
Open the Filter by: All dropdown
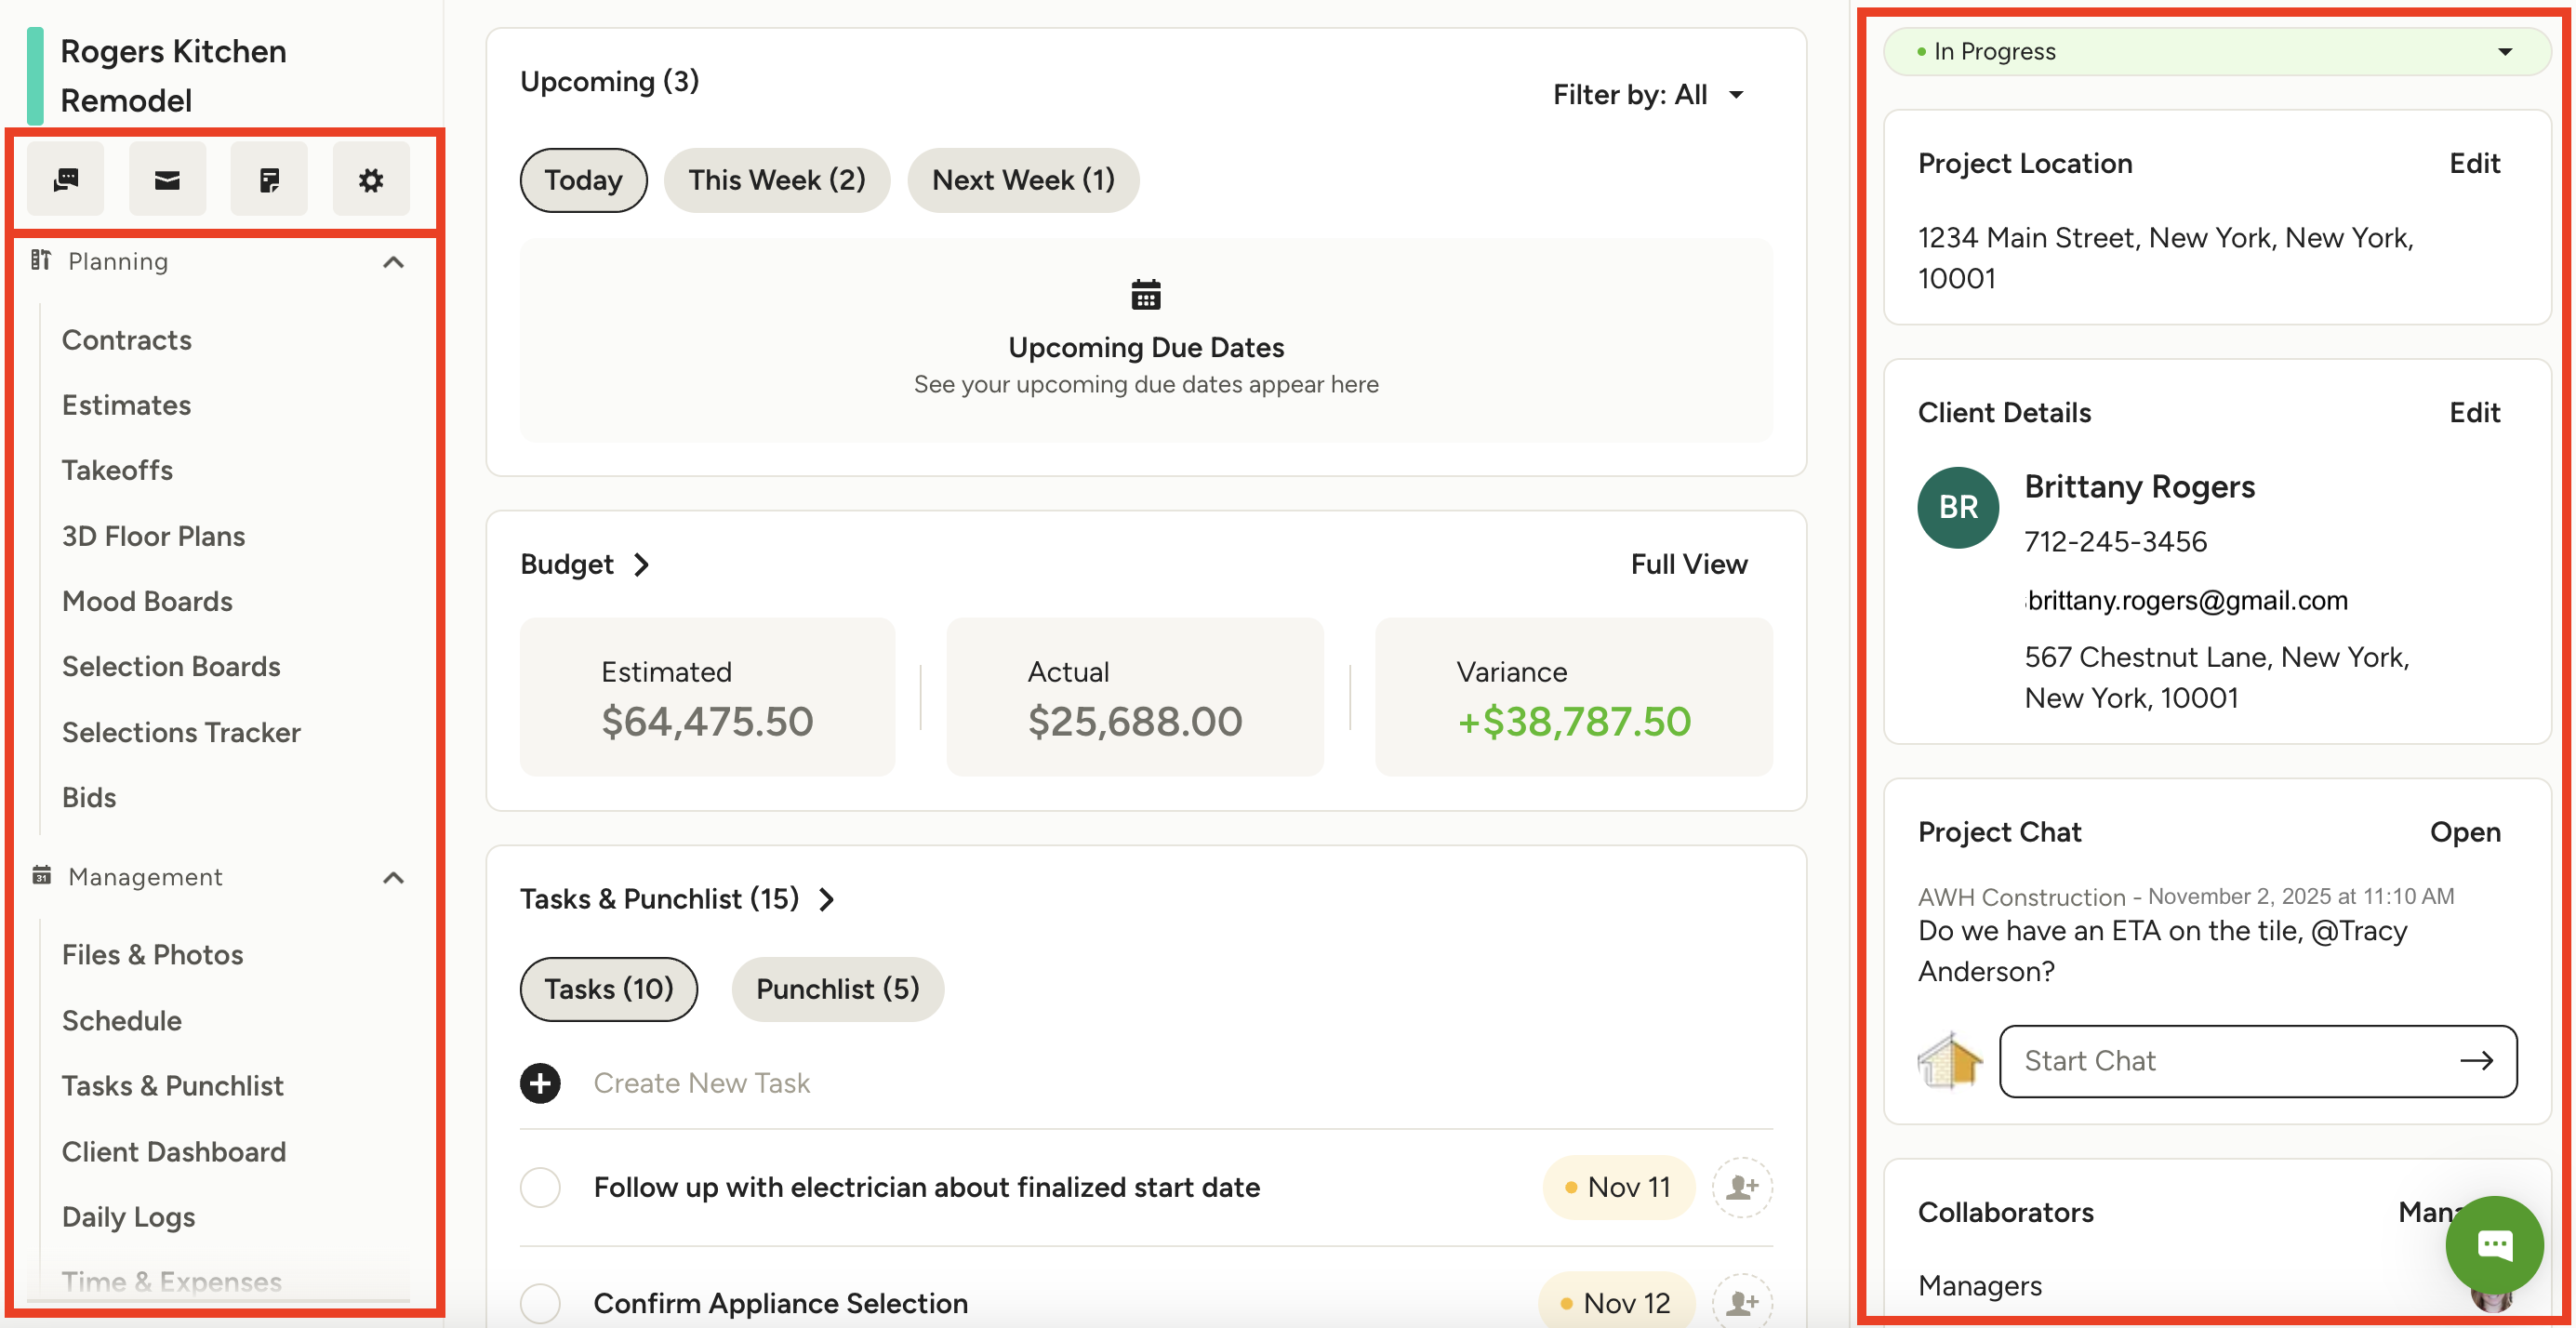(x=1648, y=95)
